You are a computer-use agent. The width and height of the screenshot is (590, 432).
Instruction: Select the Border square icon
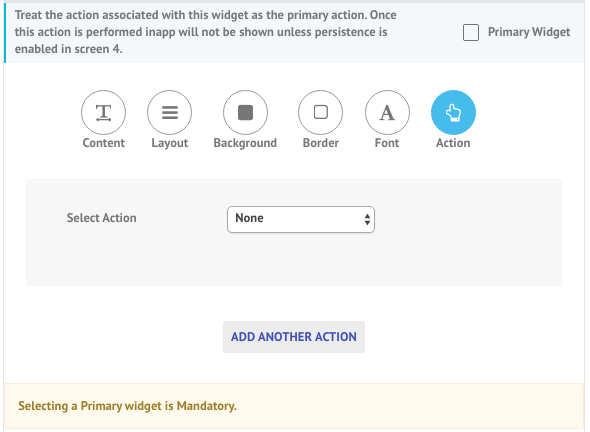(x=321, y=112)
